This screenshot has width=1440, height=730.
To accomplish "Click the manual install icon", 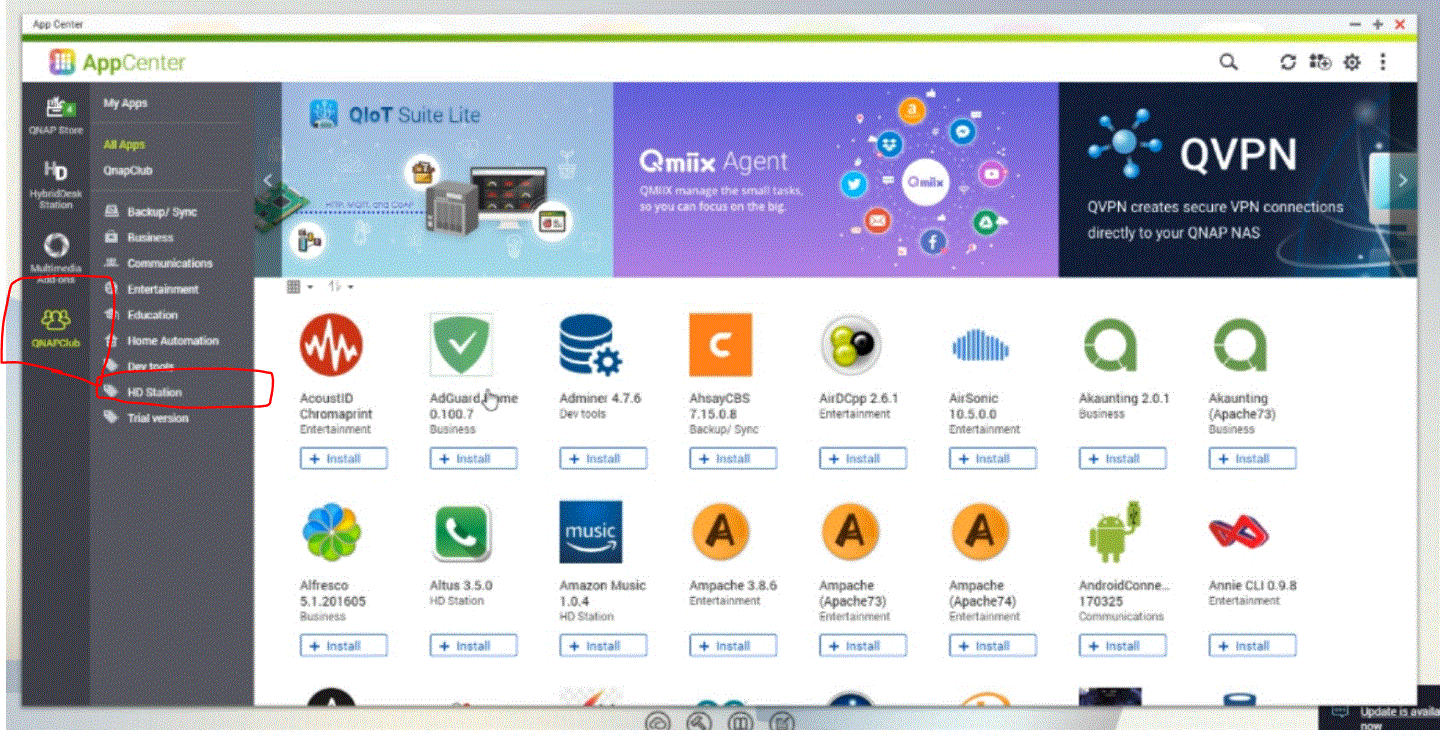I will coord(1320,62).
